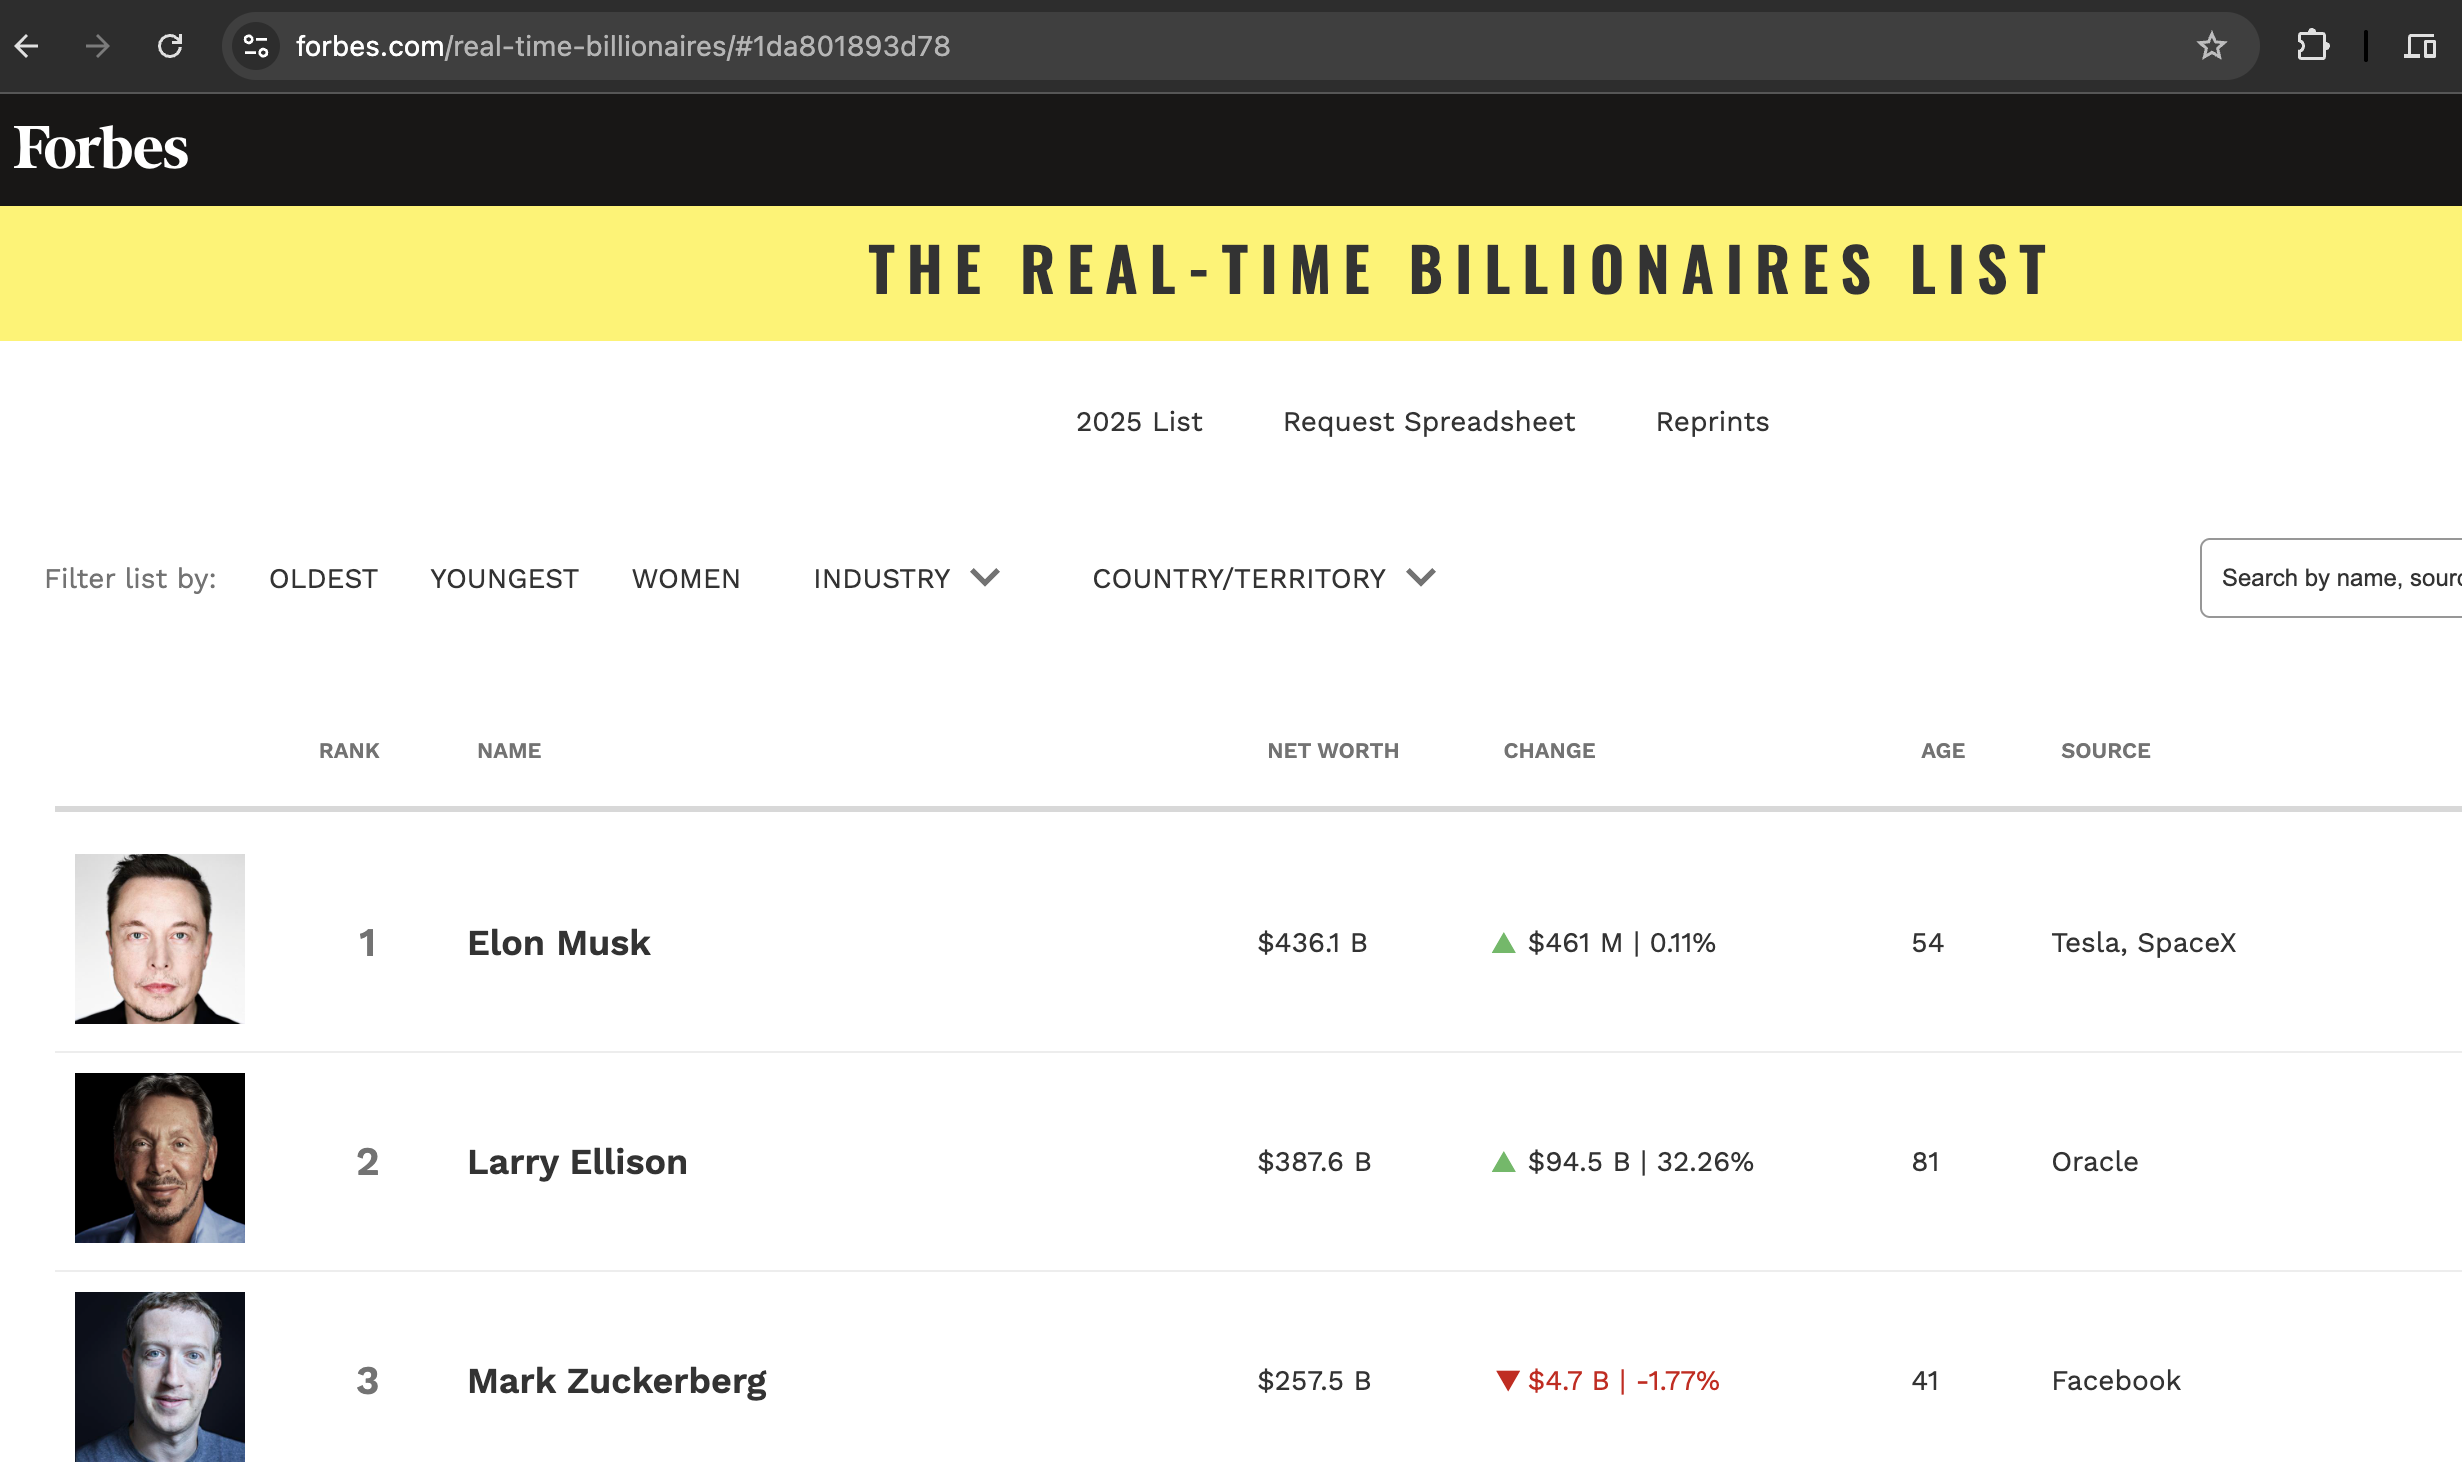Filter list by YOUNGEST
The height and width of the screenshot is (1470, 2462).
point(504,579)
